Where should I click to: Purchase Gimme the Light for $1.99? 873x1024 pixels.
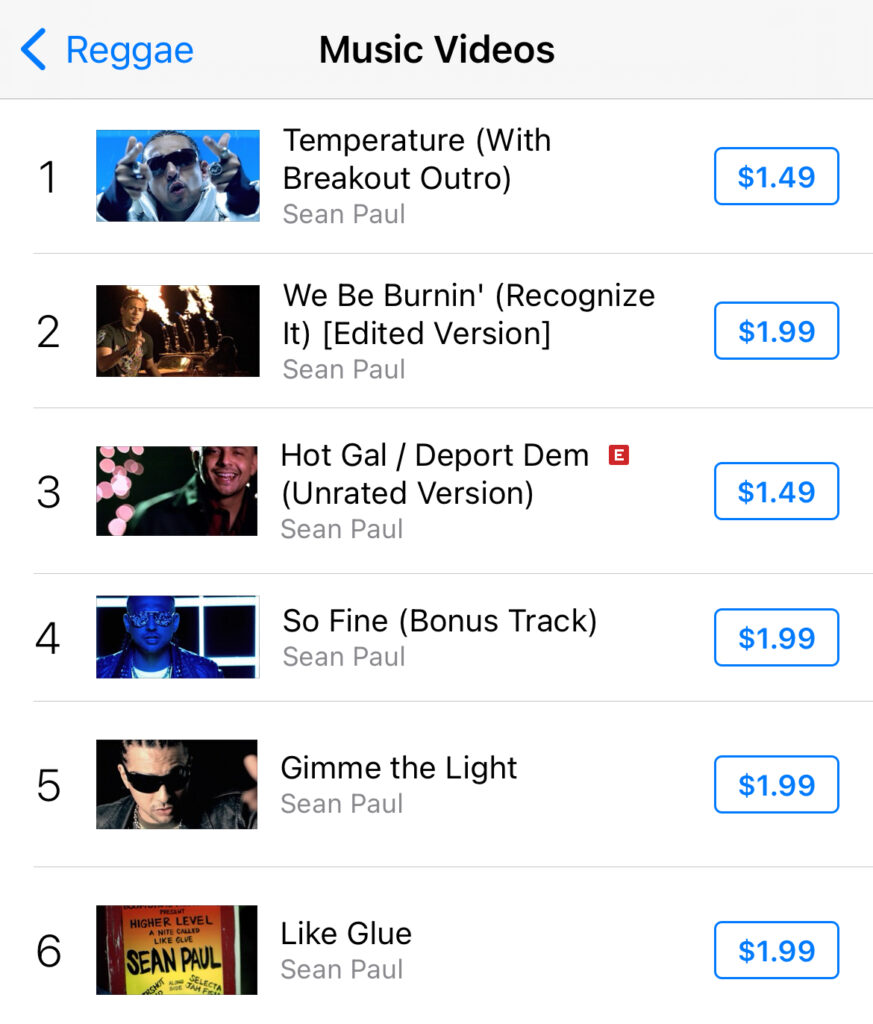click(776, 784)
